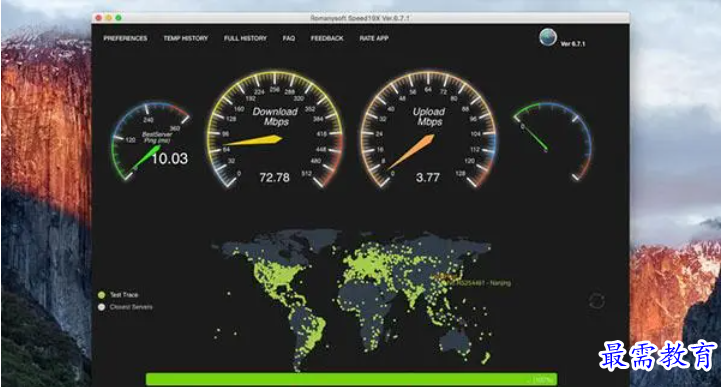Click the globe app icon beside Ver 6.7.1
723x387 pixels.
[548, 37]
